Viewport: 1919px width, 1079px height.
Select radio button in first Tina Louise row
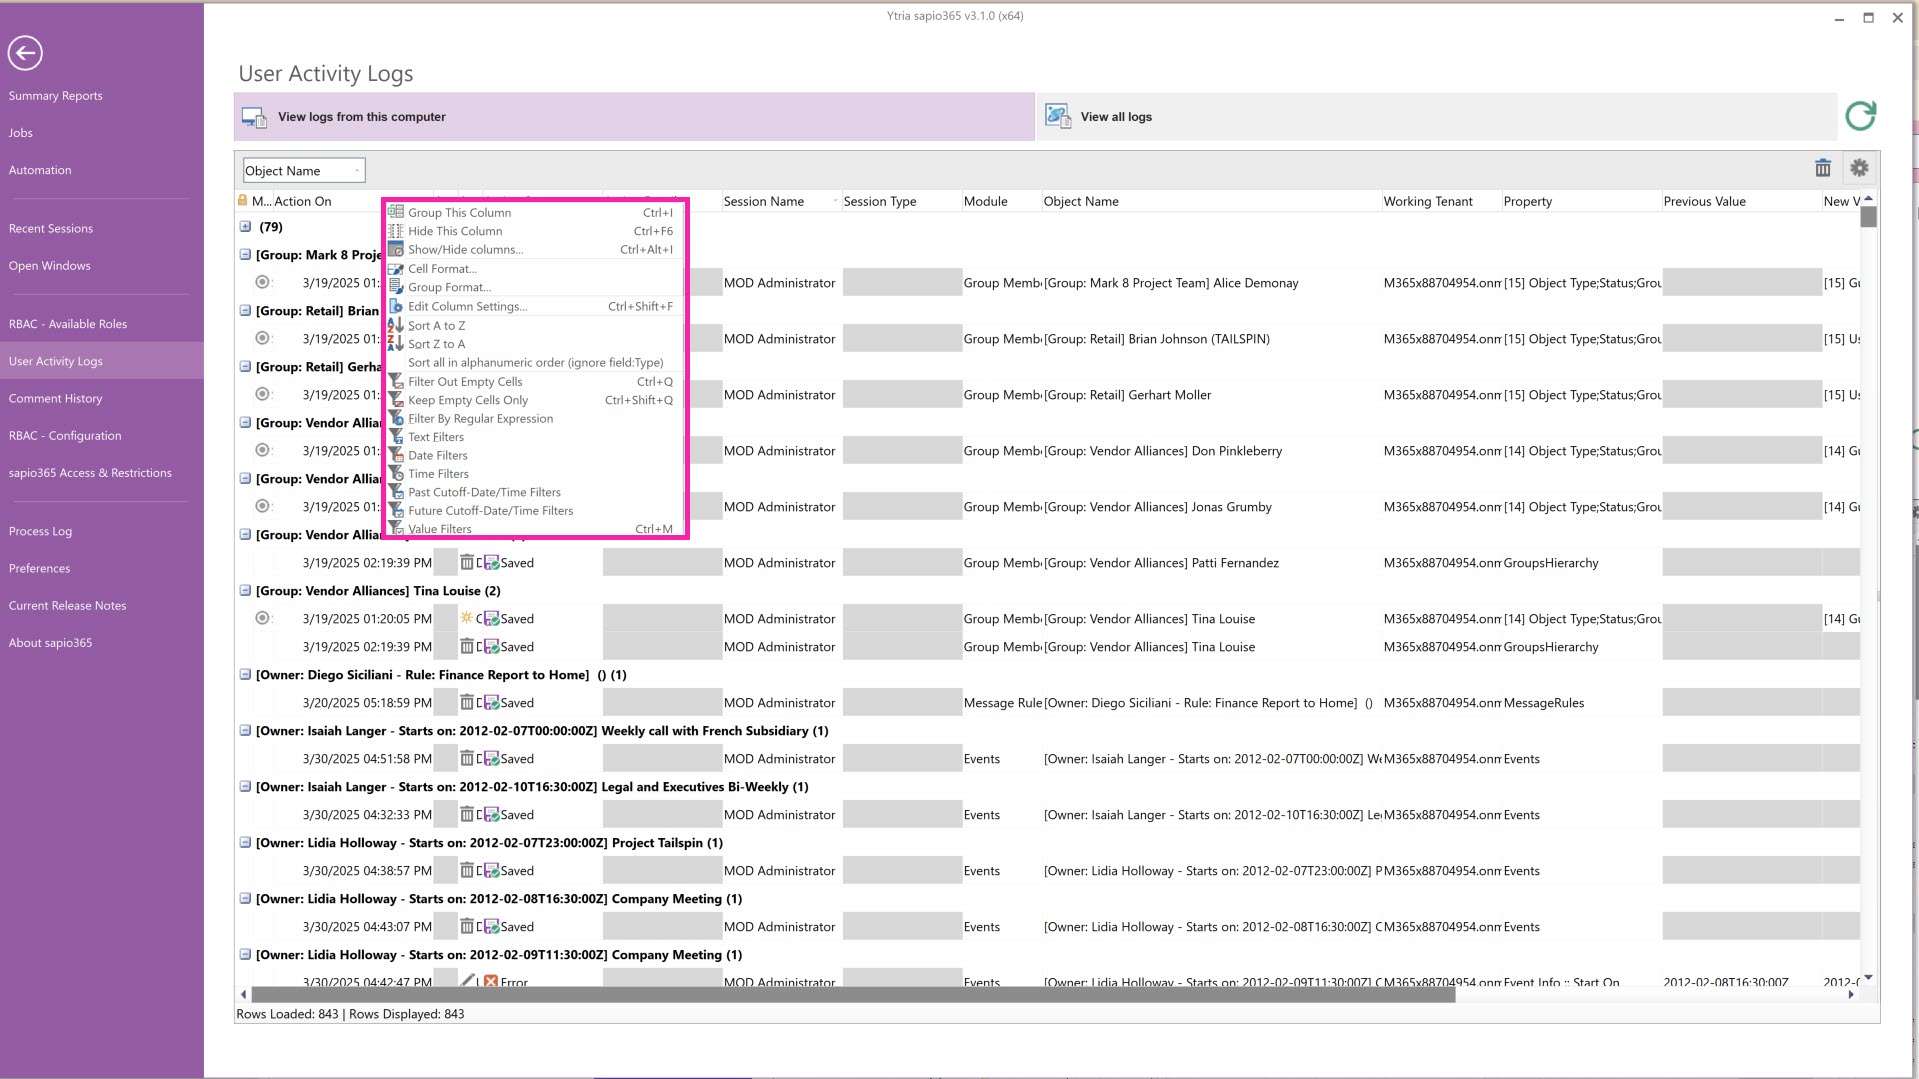click(x=262, y=619)
